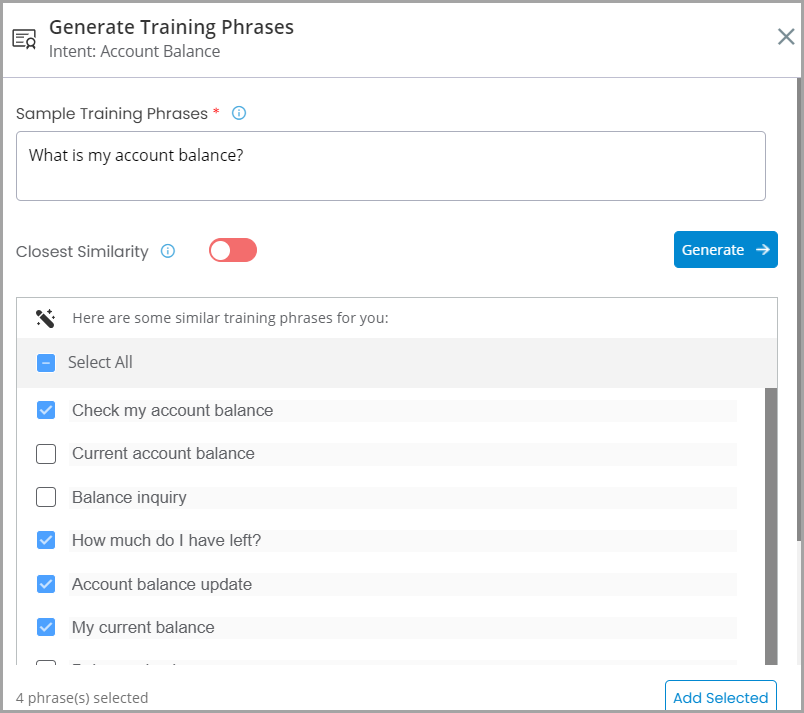Uncheck the "My current balance" checkbox
The height and width of the screenshot is (713, 804).
(x=46, y=627)
